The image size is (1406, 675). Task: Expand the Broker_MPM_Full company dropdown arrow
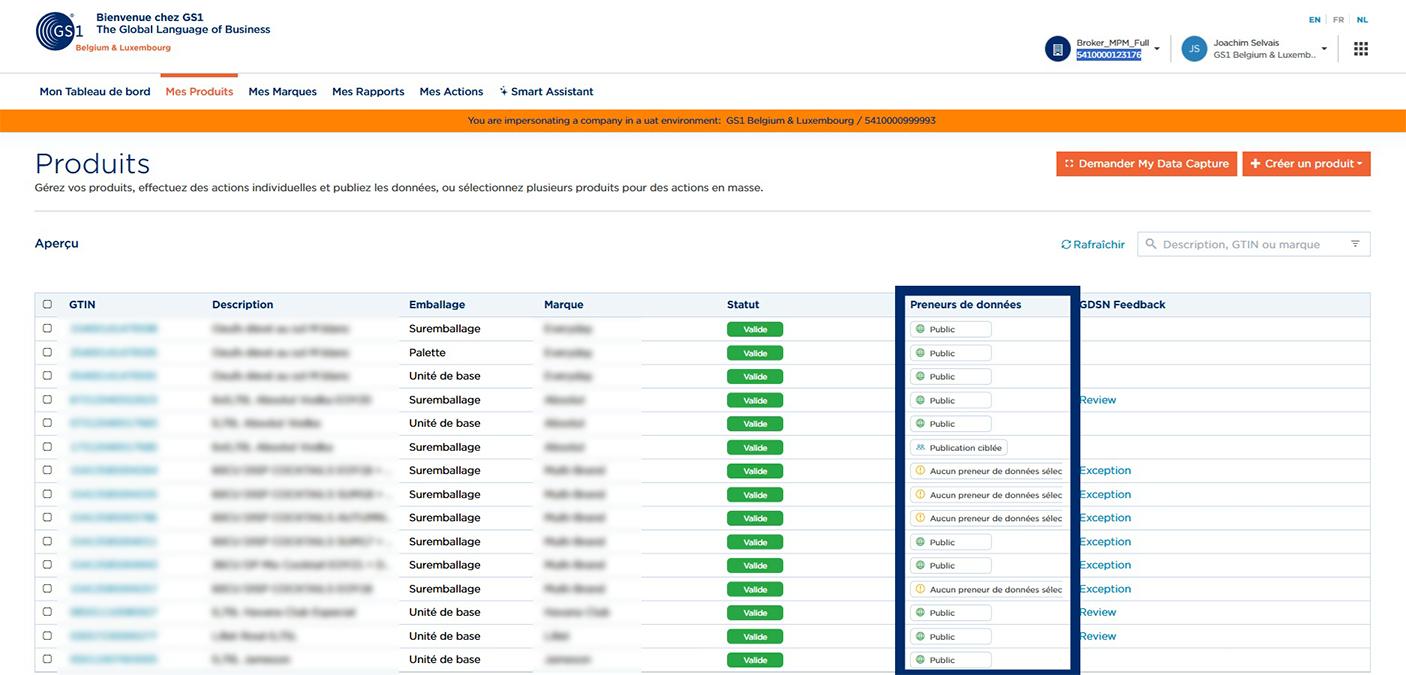(x=1157, y=49)
